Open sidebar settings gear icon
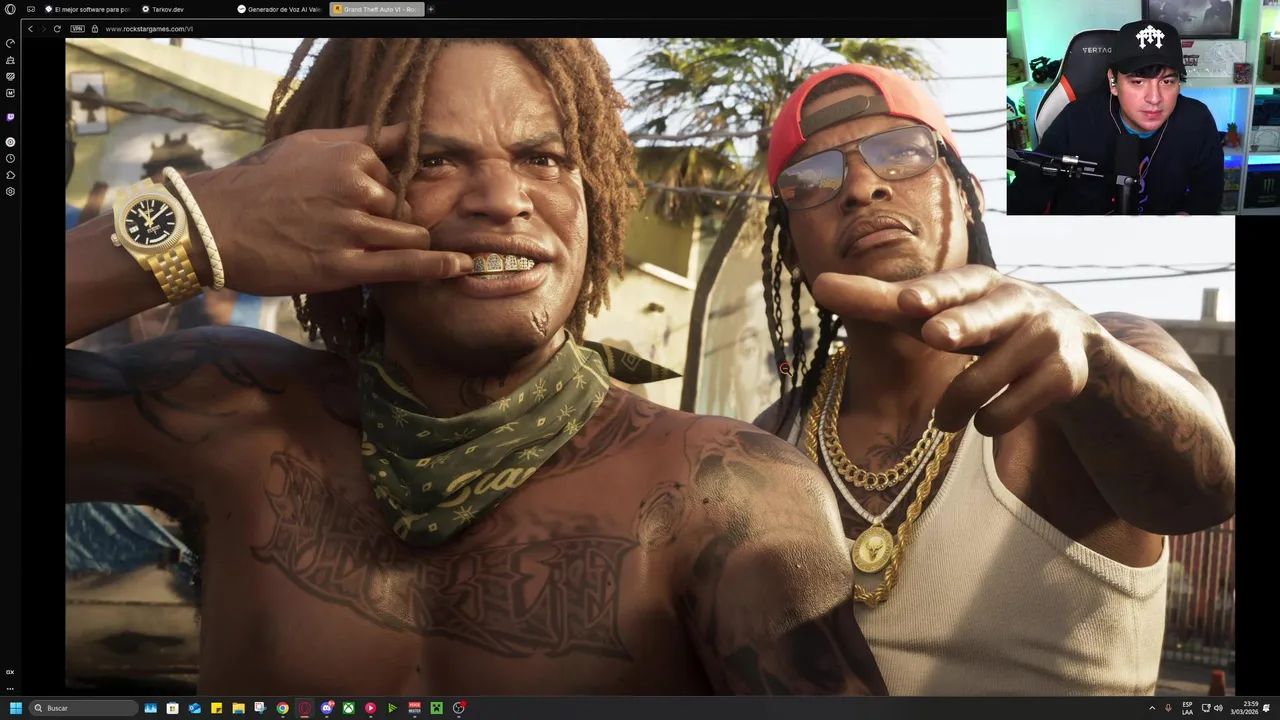Viewport: 1280px width, 720px height. 10,191
